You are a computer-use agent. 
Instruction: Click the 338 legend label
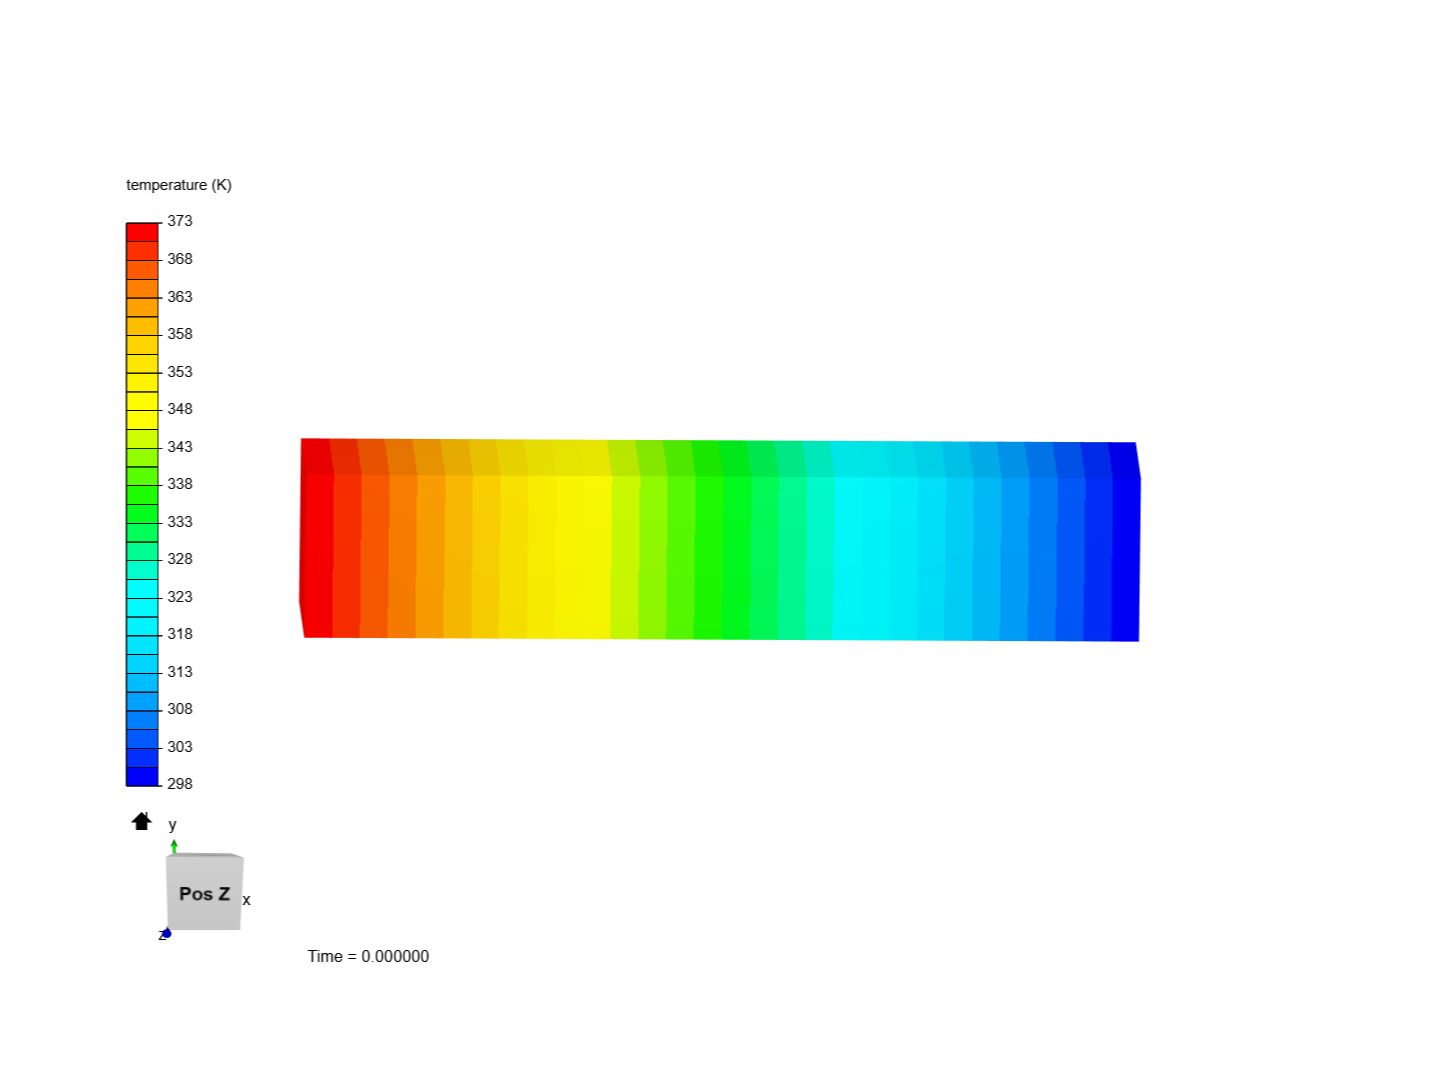point(180,484)
